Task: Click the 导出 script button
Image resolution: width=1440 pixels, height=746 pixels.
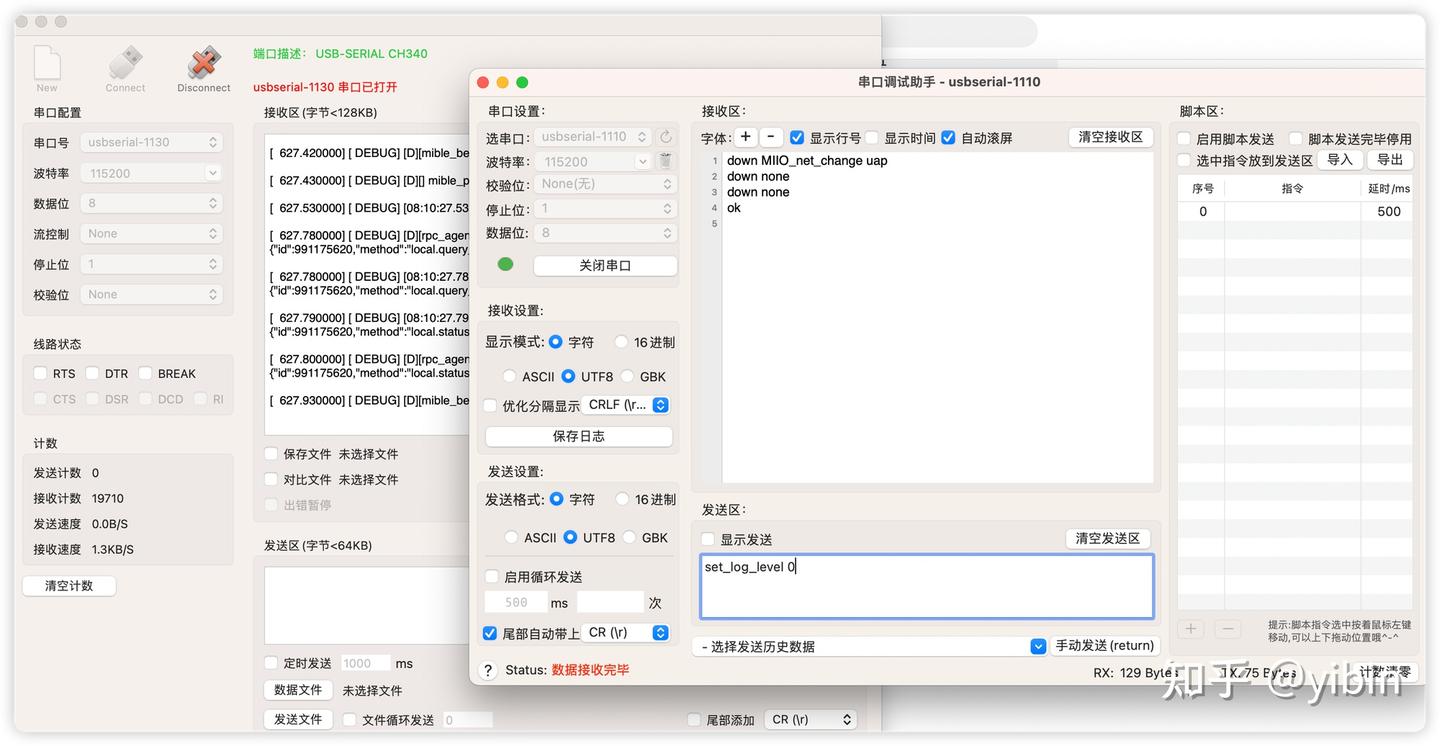Action: (x=1390, y=160)
